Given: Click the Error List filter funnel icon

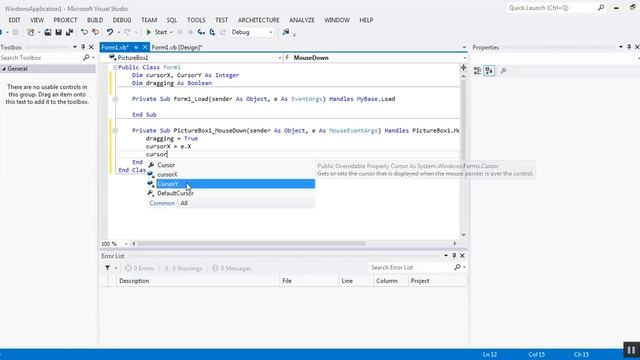Looking at the screenshot, I should point(107,268).
